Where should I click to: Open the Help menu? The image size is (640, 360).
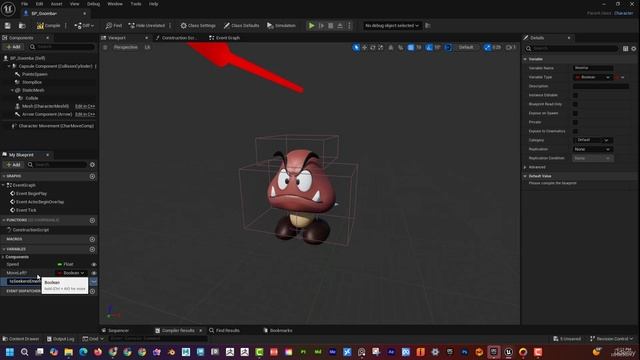point(153,4)
